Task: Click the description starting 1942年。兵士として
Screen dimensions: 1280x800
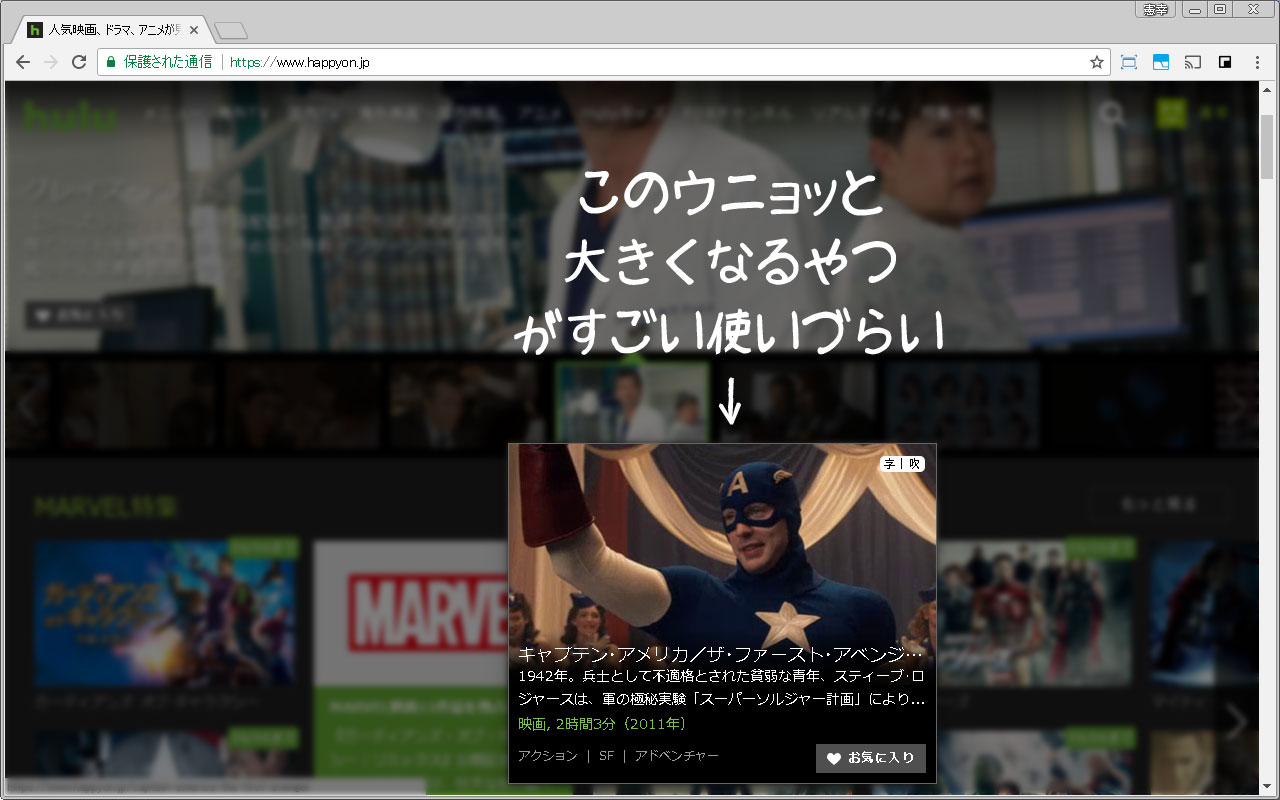Action: coord(721,688)
